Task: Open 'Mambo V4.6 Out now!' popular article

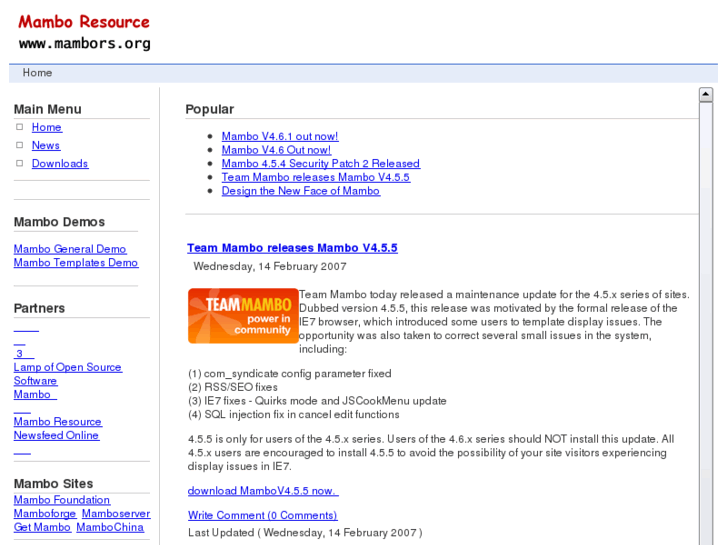Action: click(x=276, y=150)
